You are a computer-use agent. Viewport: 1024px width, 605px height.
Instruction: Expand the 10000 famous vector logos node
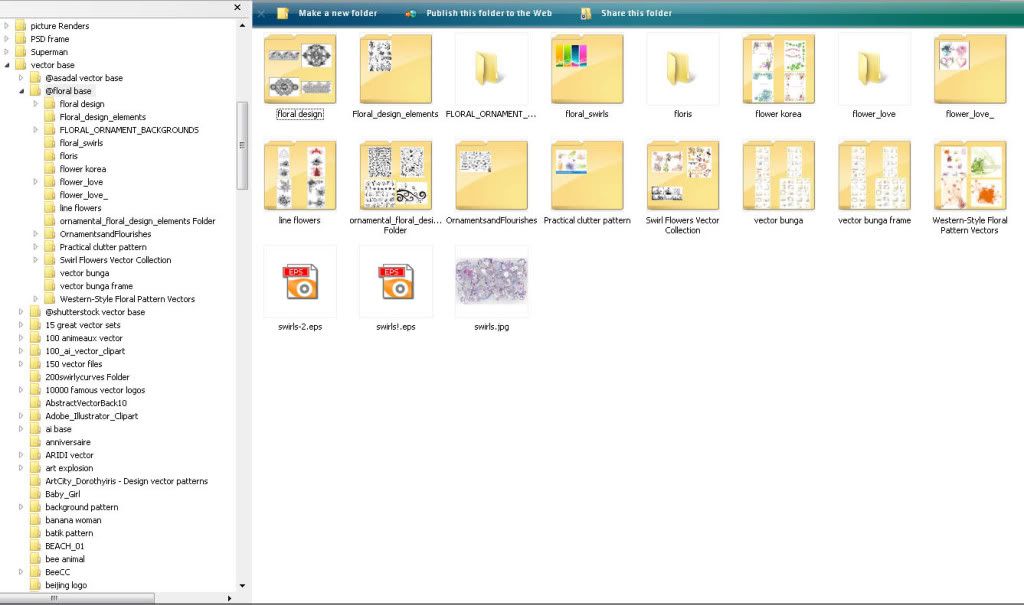point(22,390)
